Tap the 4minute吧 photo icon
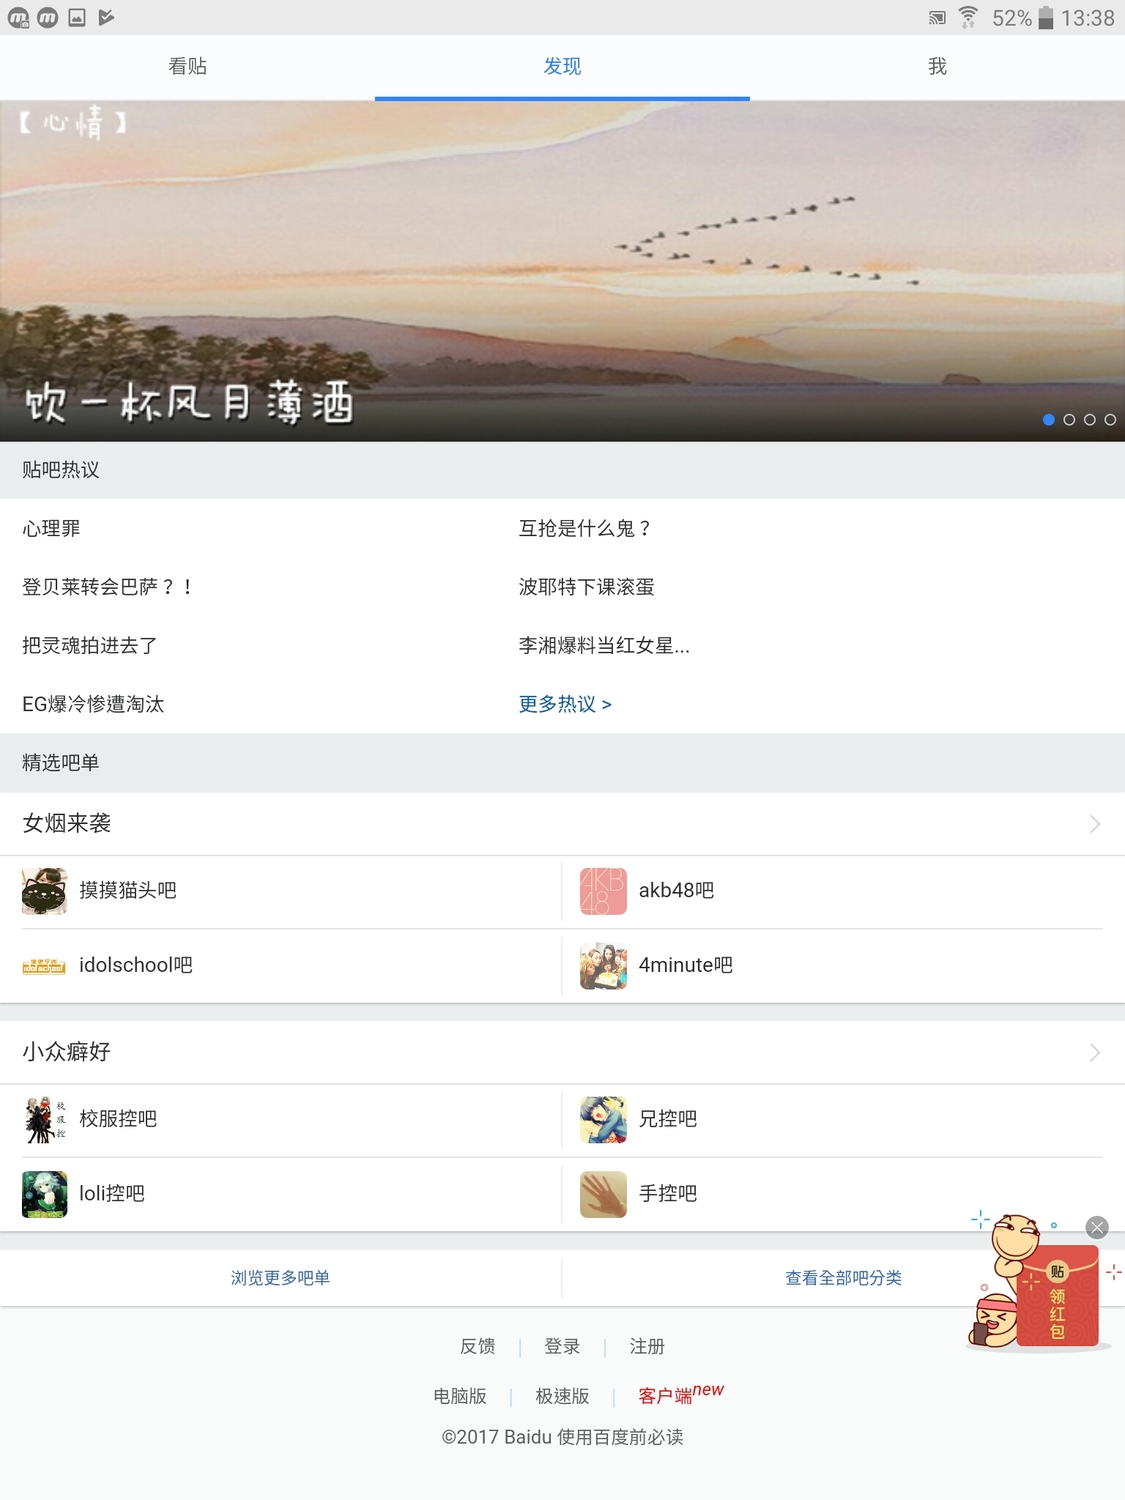This screenshot has height=1500, width=1125. pos(603,966)
